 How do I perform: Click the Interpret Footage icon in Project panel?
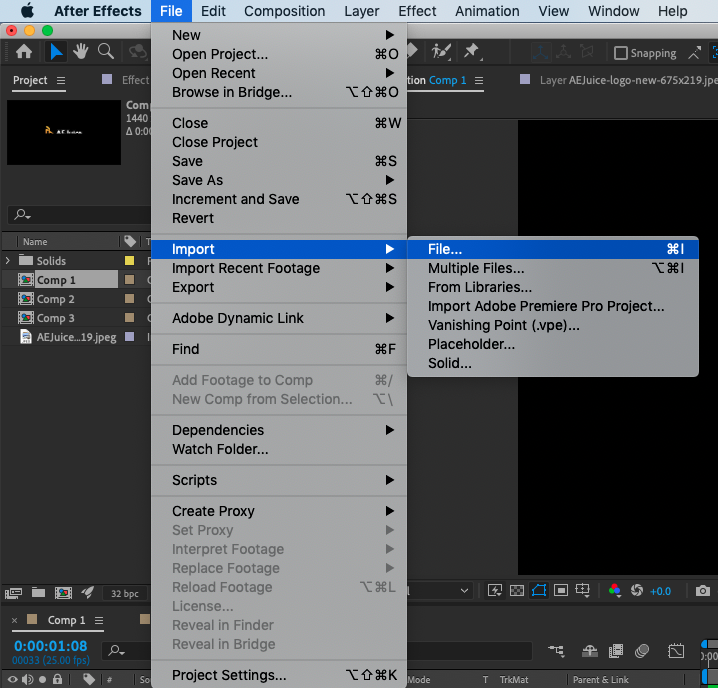pyautogui.click(x=13, y=593)
